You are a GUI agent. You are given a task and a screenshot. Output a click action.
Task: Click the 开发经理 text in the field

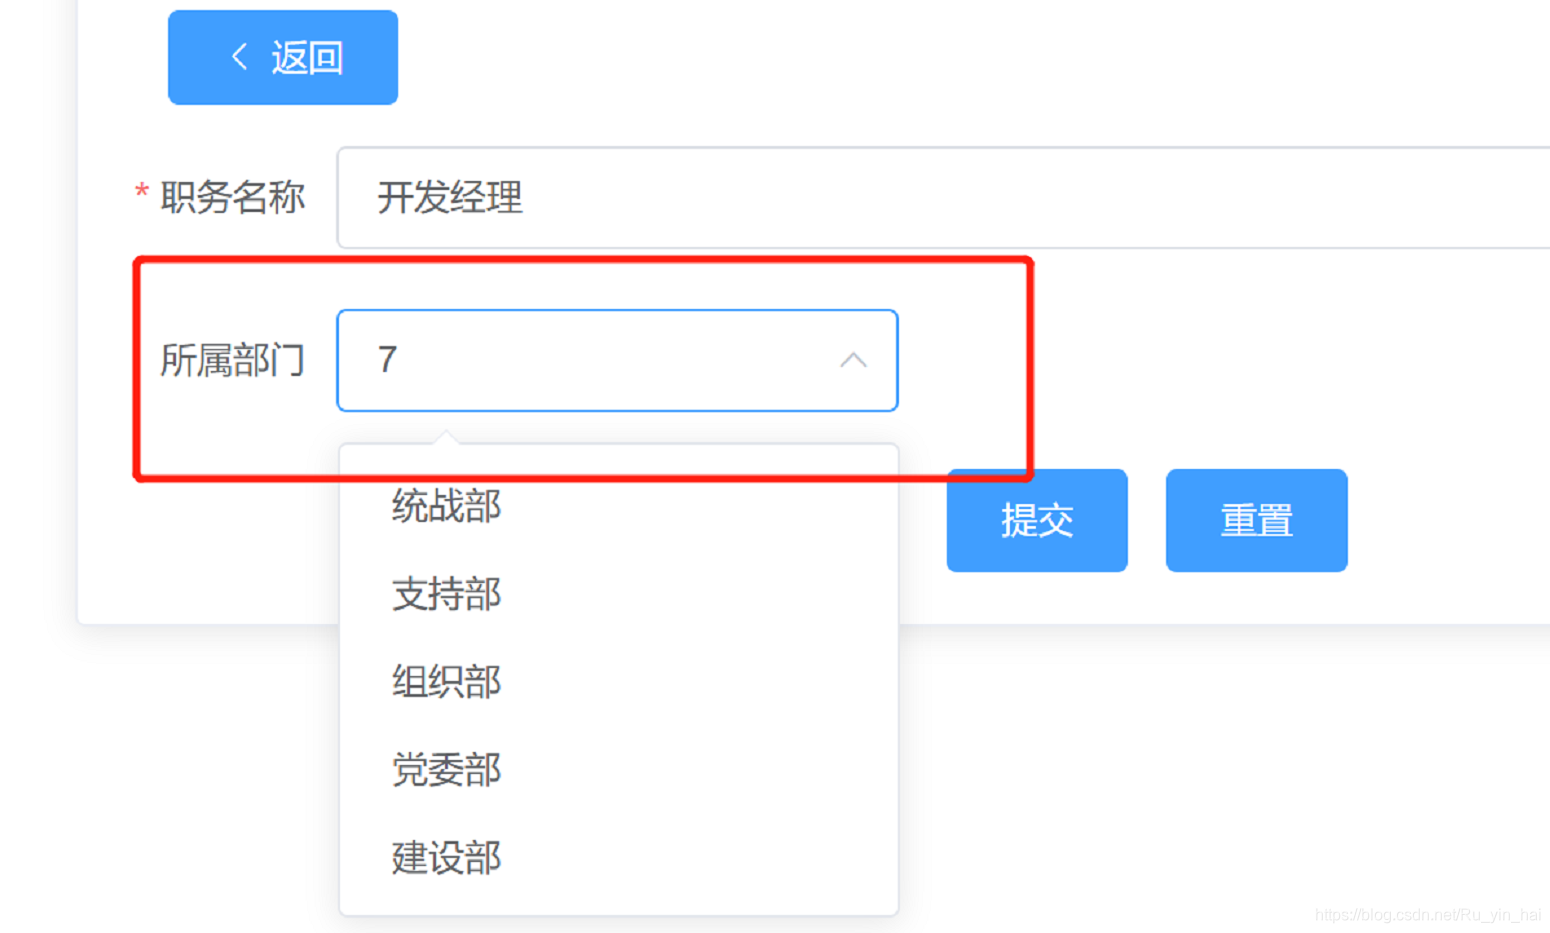(450, 197)
